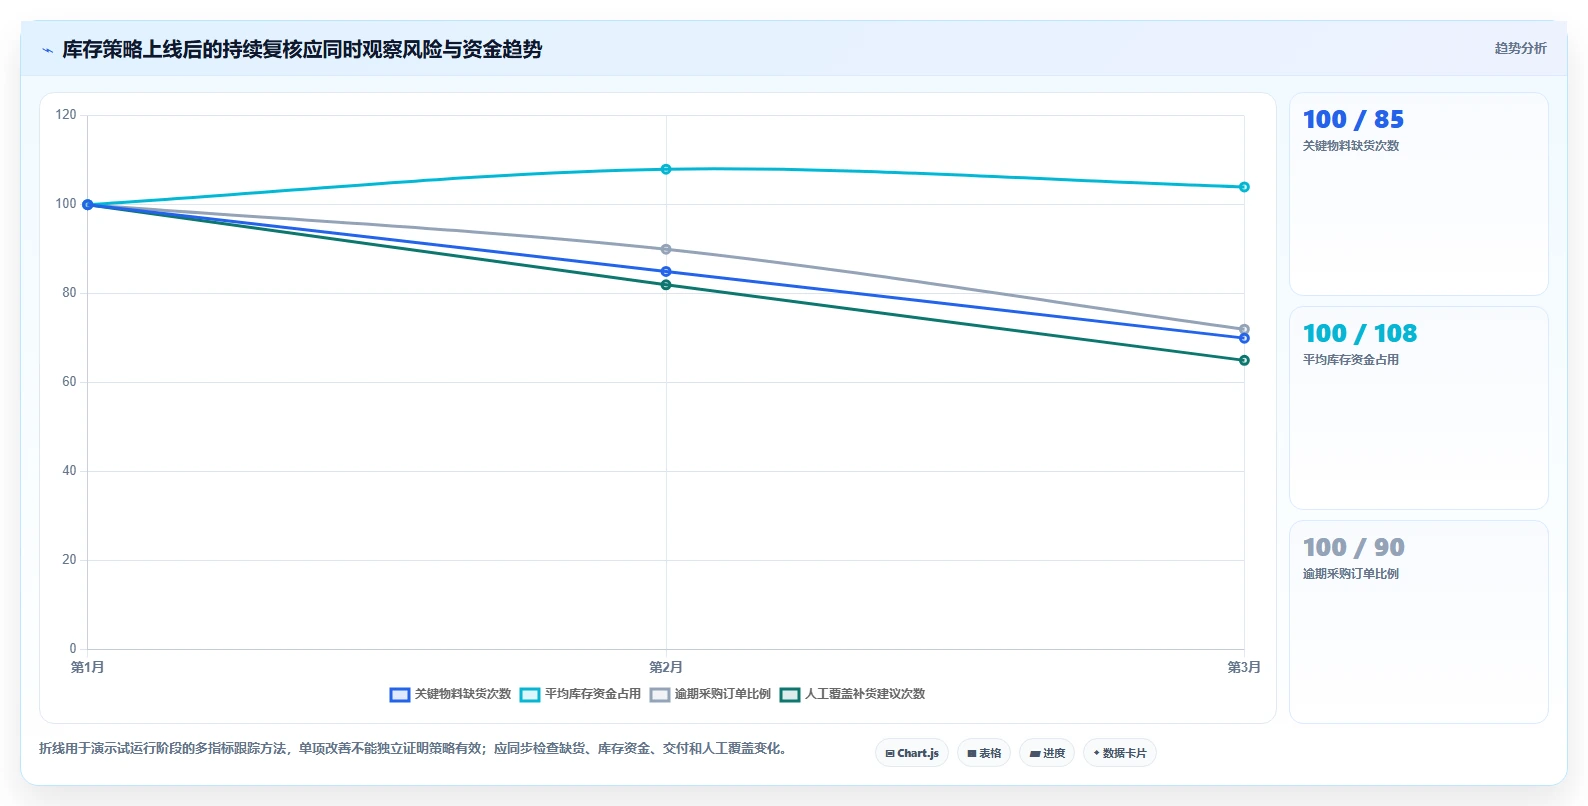Click the 第3月 axis label
The height and width of the screenshot is (806, 1588).
1244,667
